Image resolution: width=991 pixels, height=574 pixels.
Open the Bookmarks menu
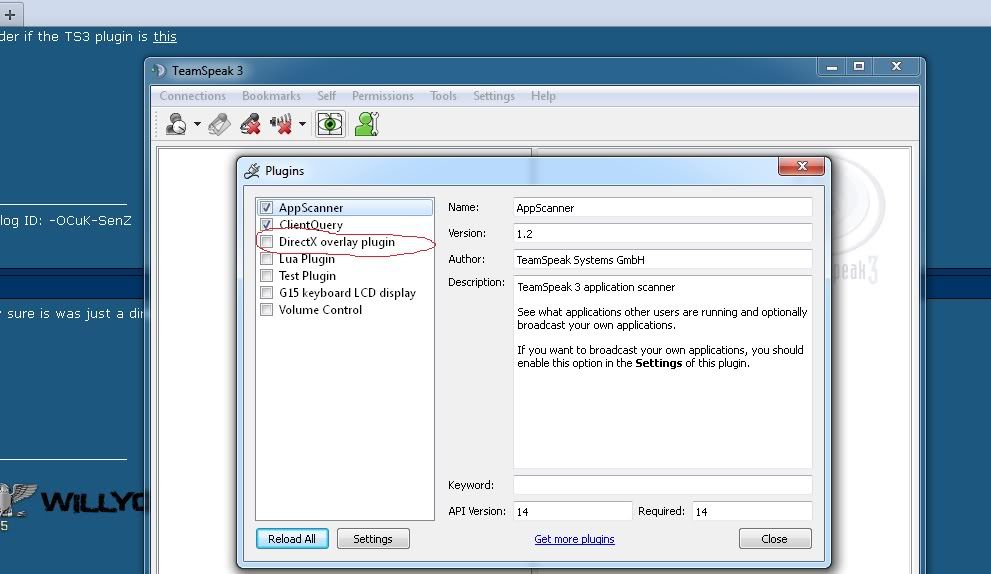(271, 96)
